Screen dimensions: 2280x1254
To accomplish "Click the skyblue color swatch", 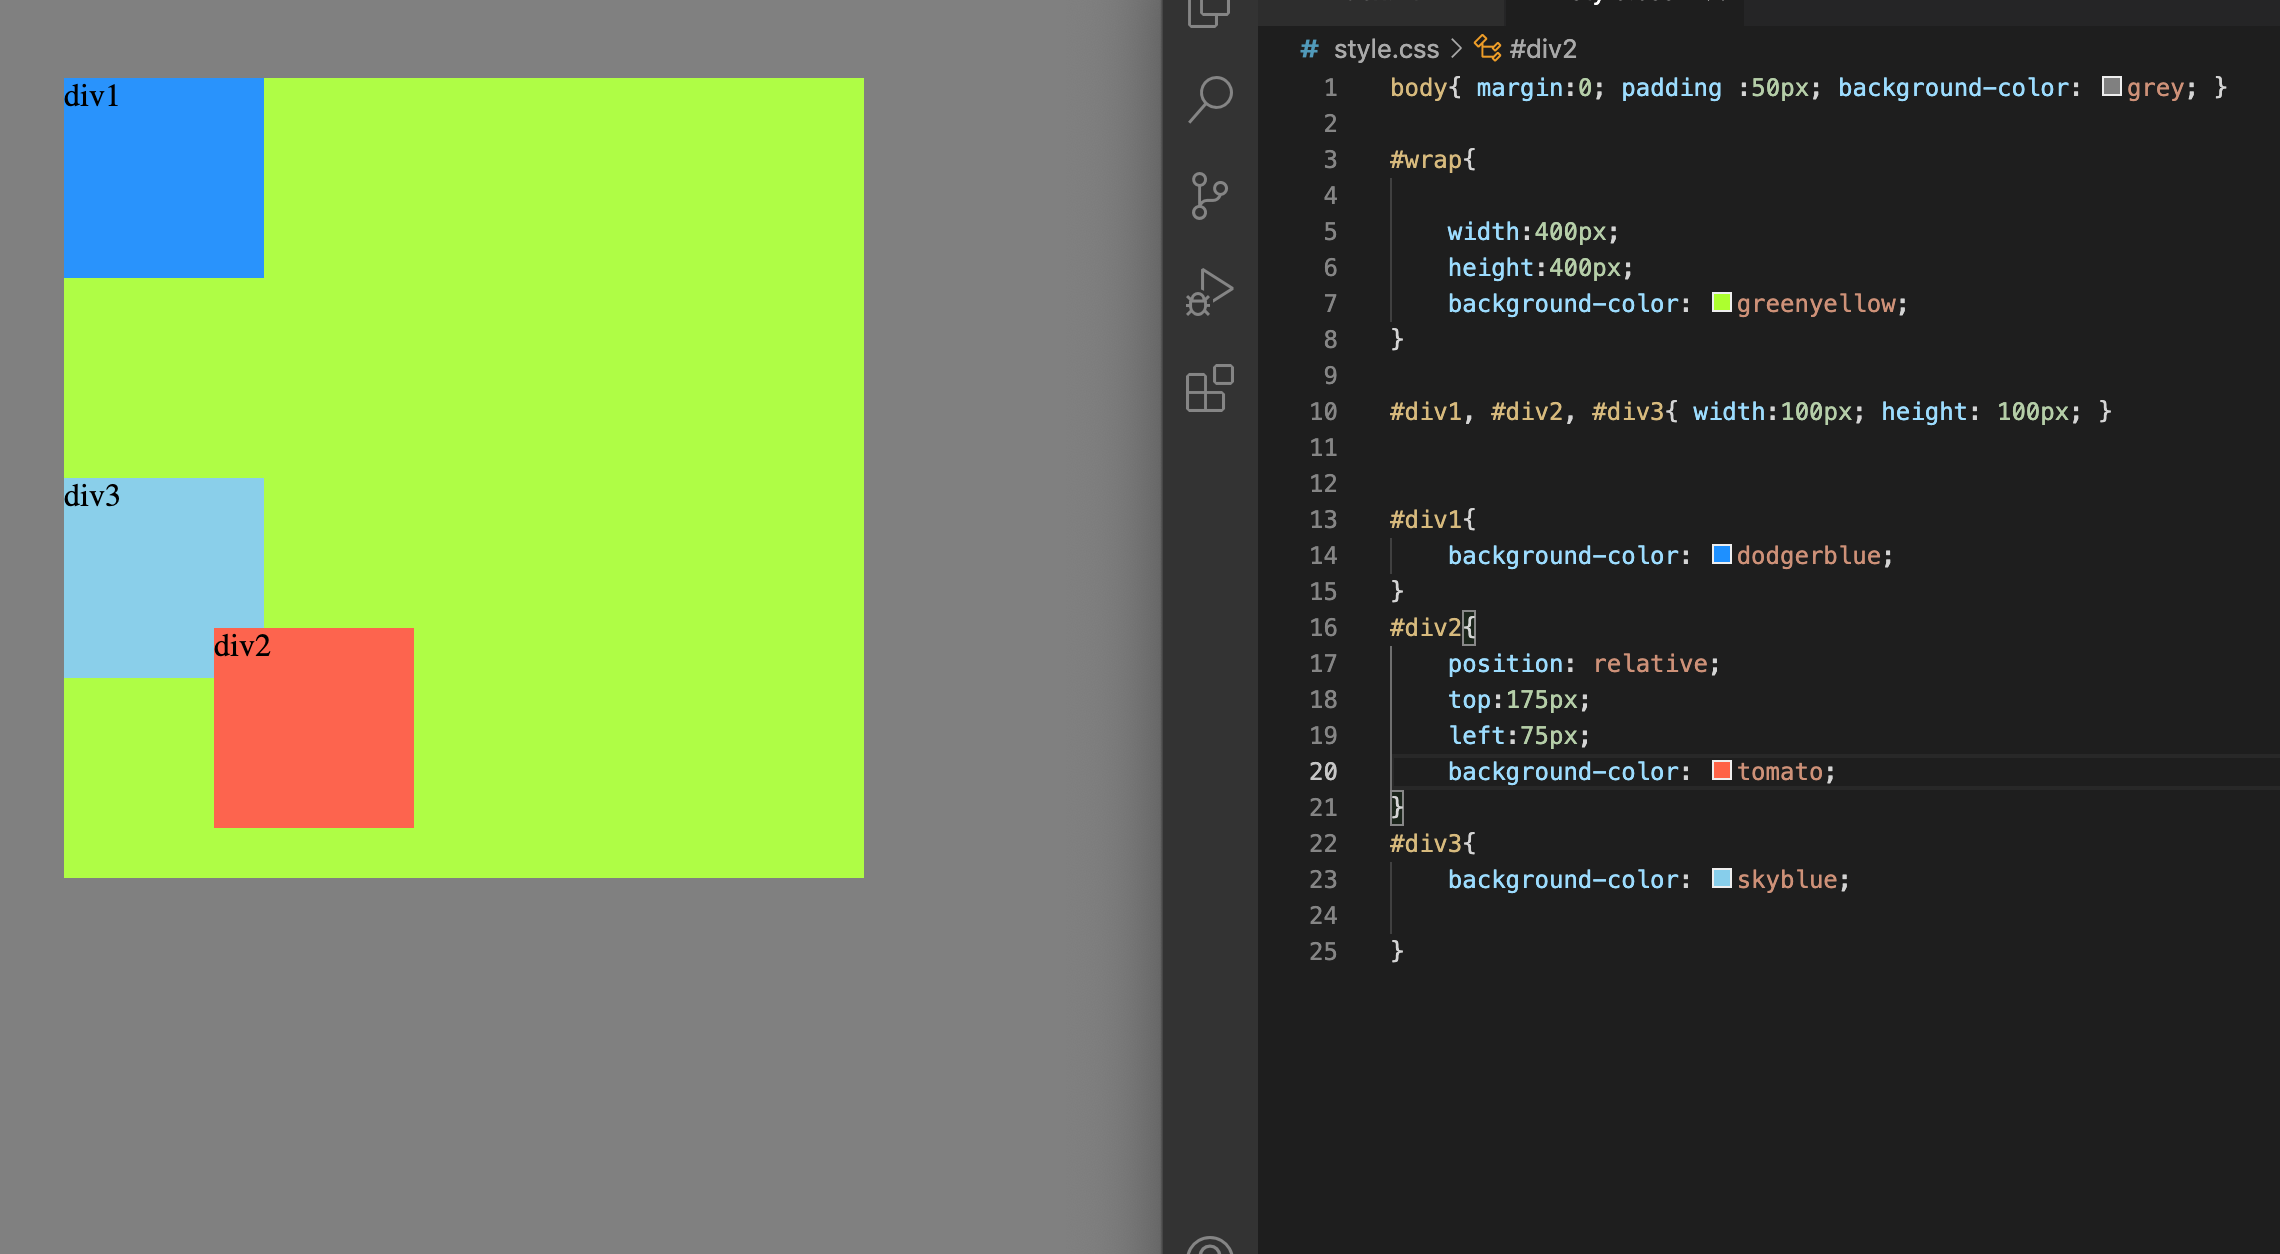I will pos(1721,878).
